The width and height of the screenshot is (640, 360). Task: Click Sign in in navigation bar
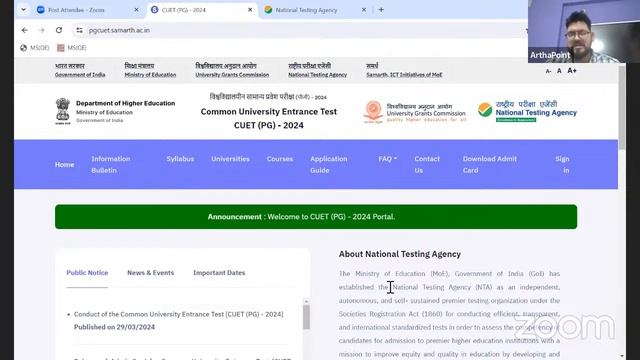coord(562,164)
